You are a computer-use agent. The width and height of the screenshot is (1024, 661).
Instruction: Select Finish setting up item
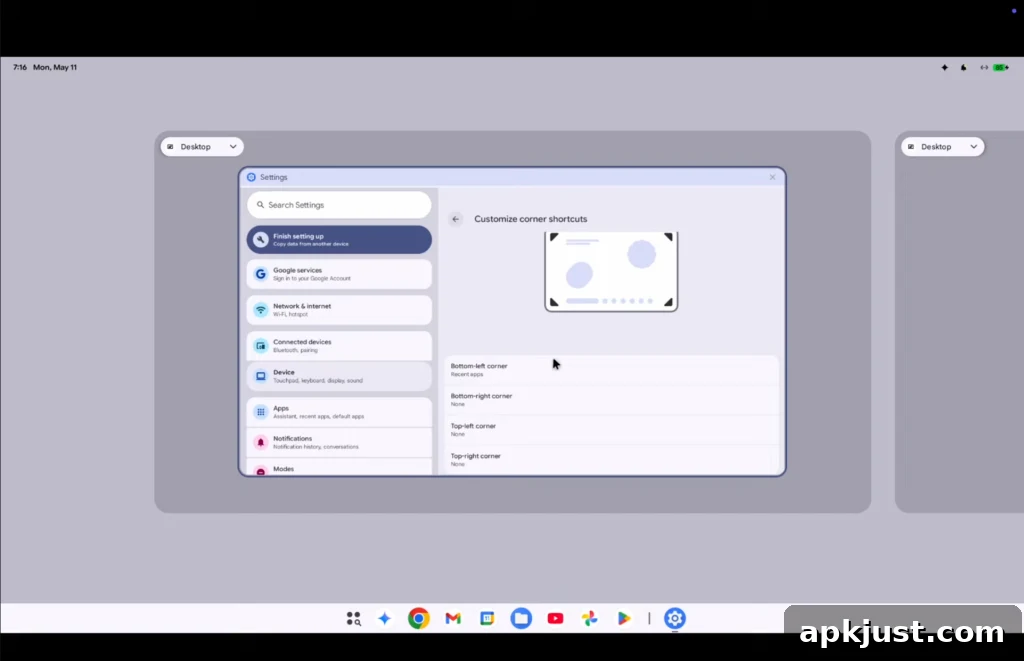click(339, 240)
